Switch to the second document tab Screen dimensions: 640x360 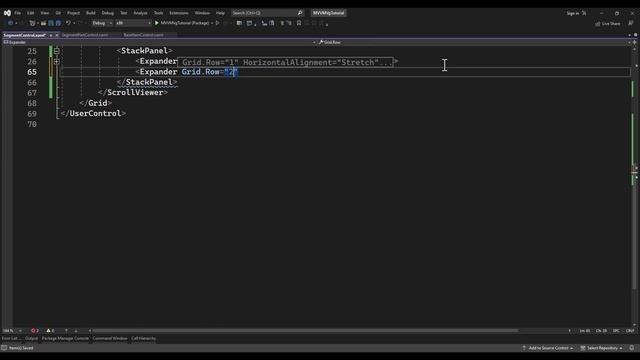pyautogui.click(x=85, y=35)
